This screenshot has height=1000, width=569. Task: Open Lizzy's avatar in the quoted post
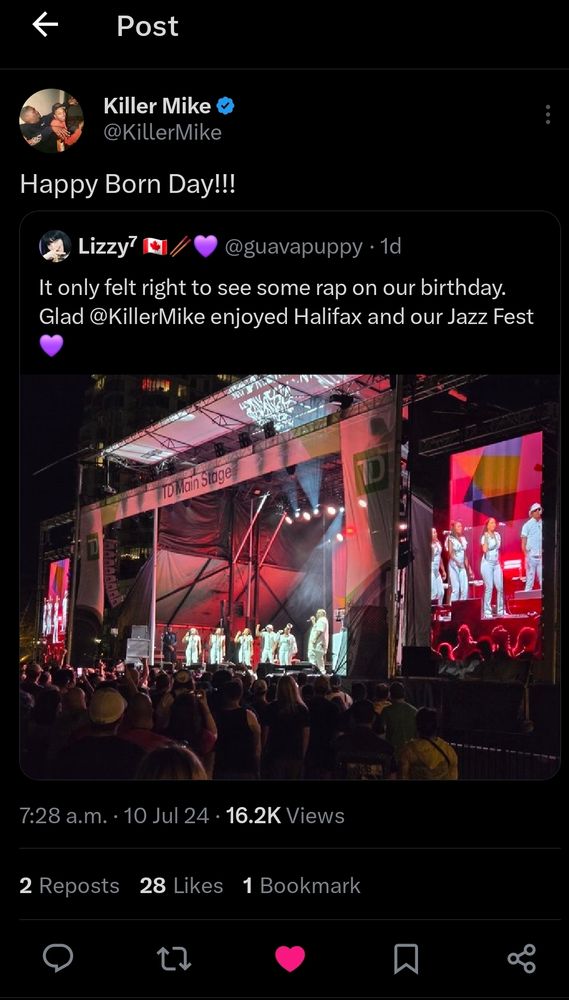coord(55,246)
